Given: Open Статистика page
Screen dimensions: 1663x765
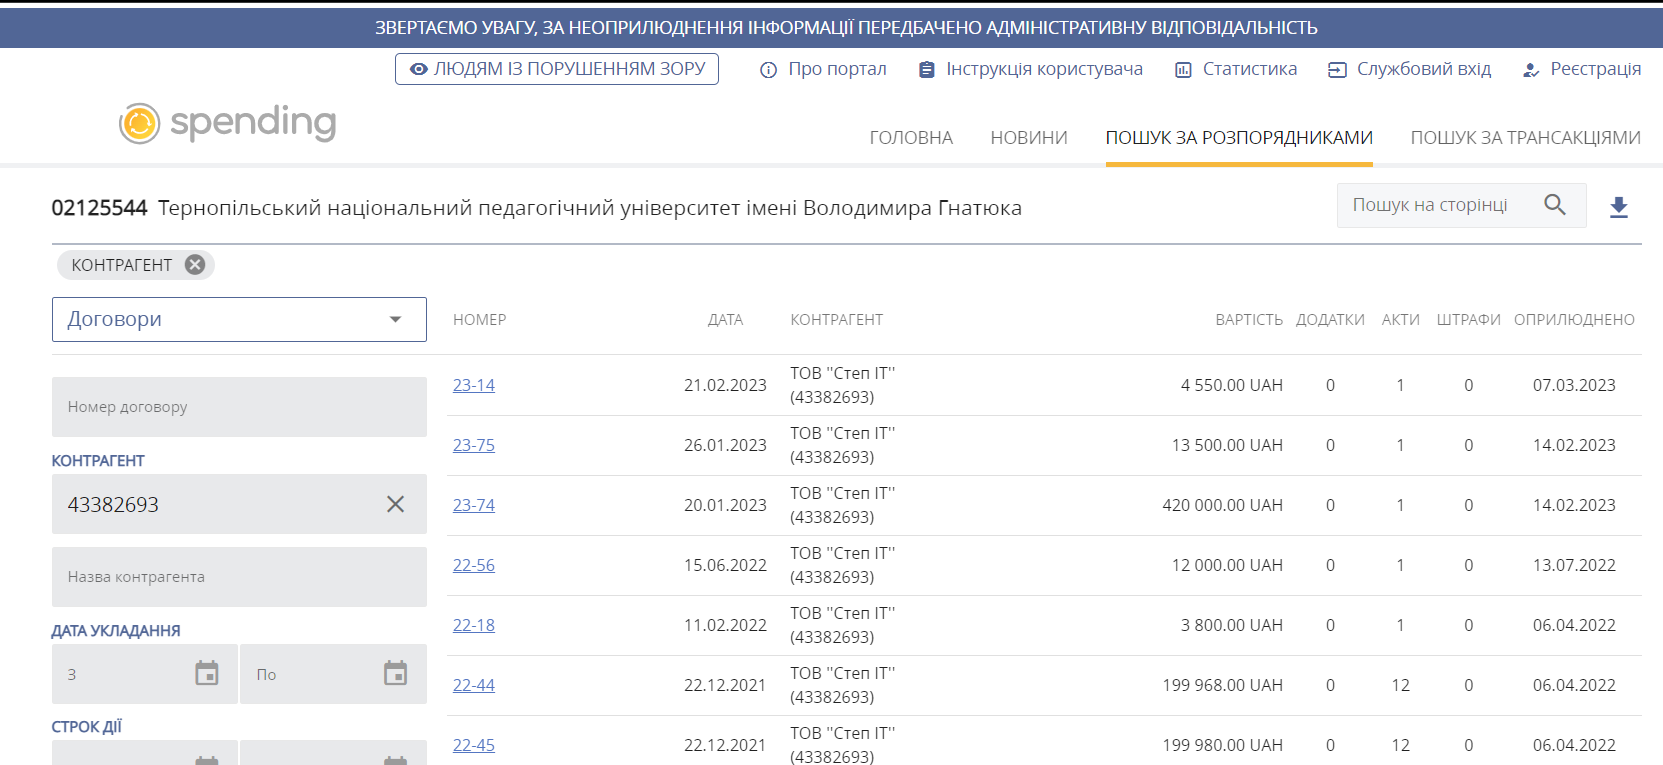Looking at the screenshot, I should (1236, 69).
